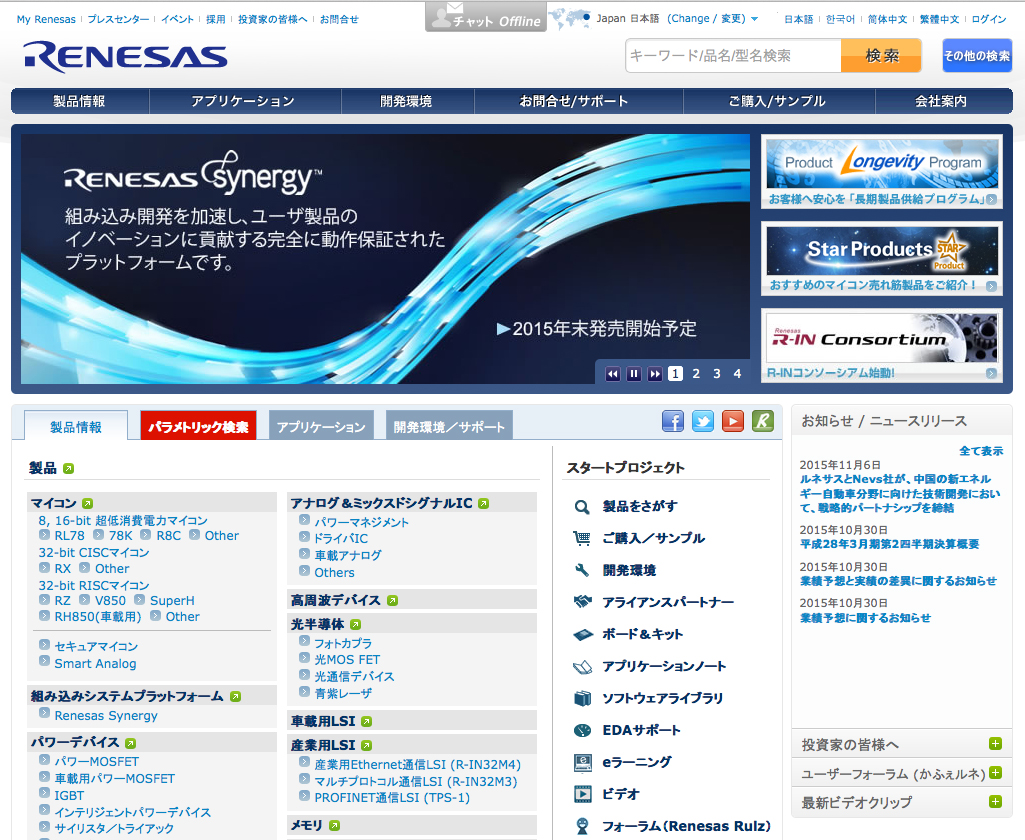Screen dimensions: 1025x840
Task: Open the RL78 product link
Action: click(69, 535)
